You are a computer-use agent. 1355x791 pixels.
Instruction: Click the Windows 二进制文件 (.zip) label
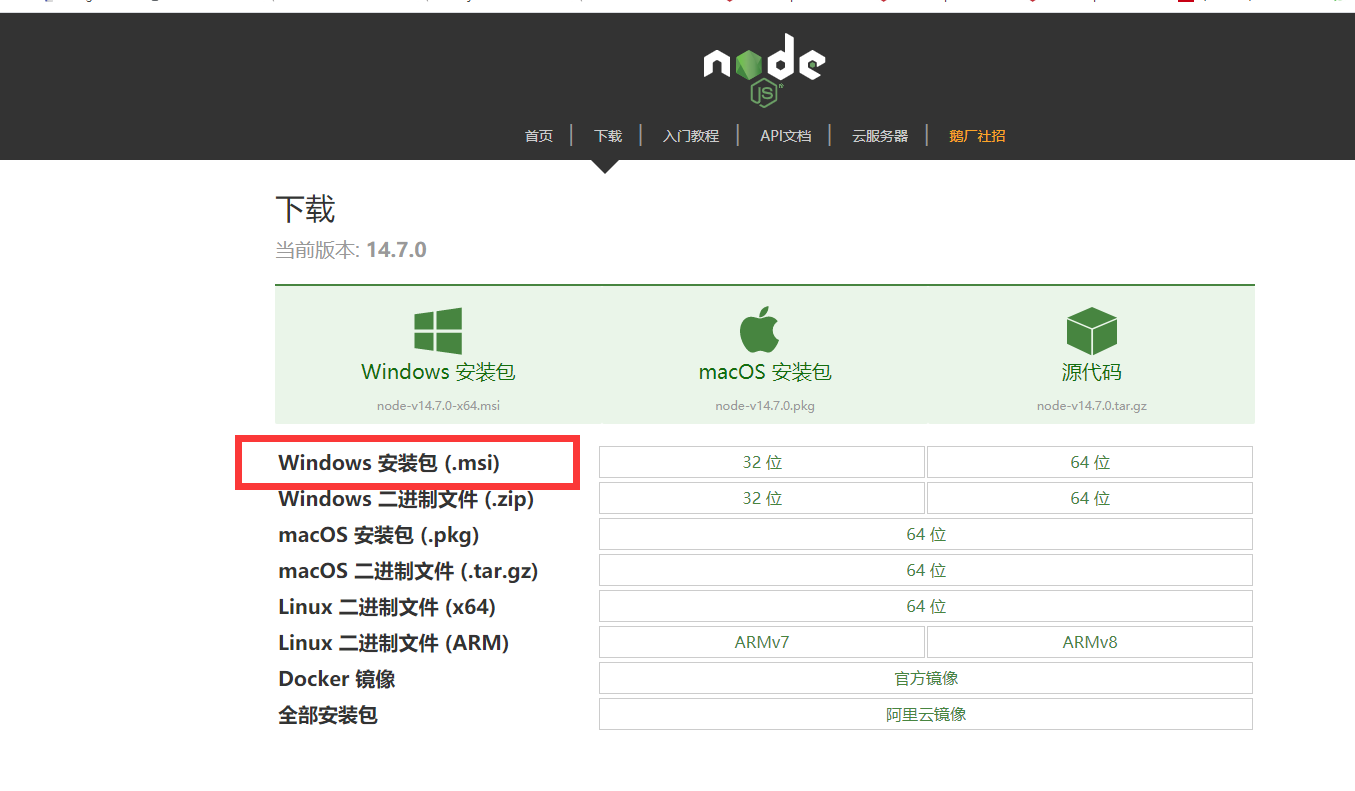click(x=406, y=498)
